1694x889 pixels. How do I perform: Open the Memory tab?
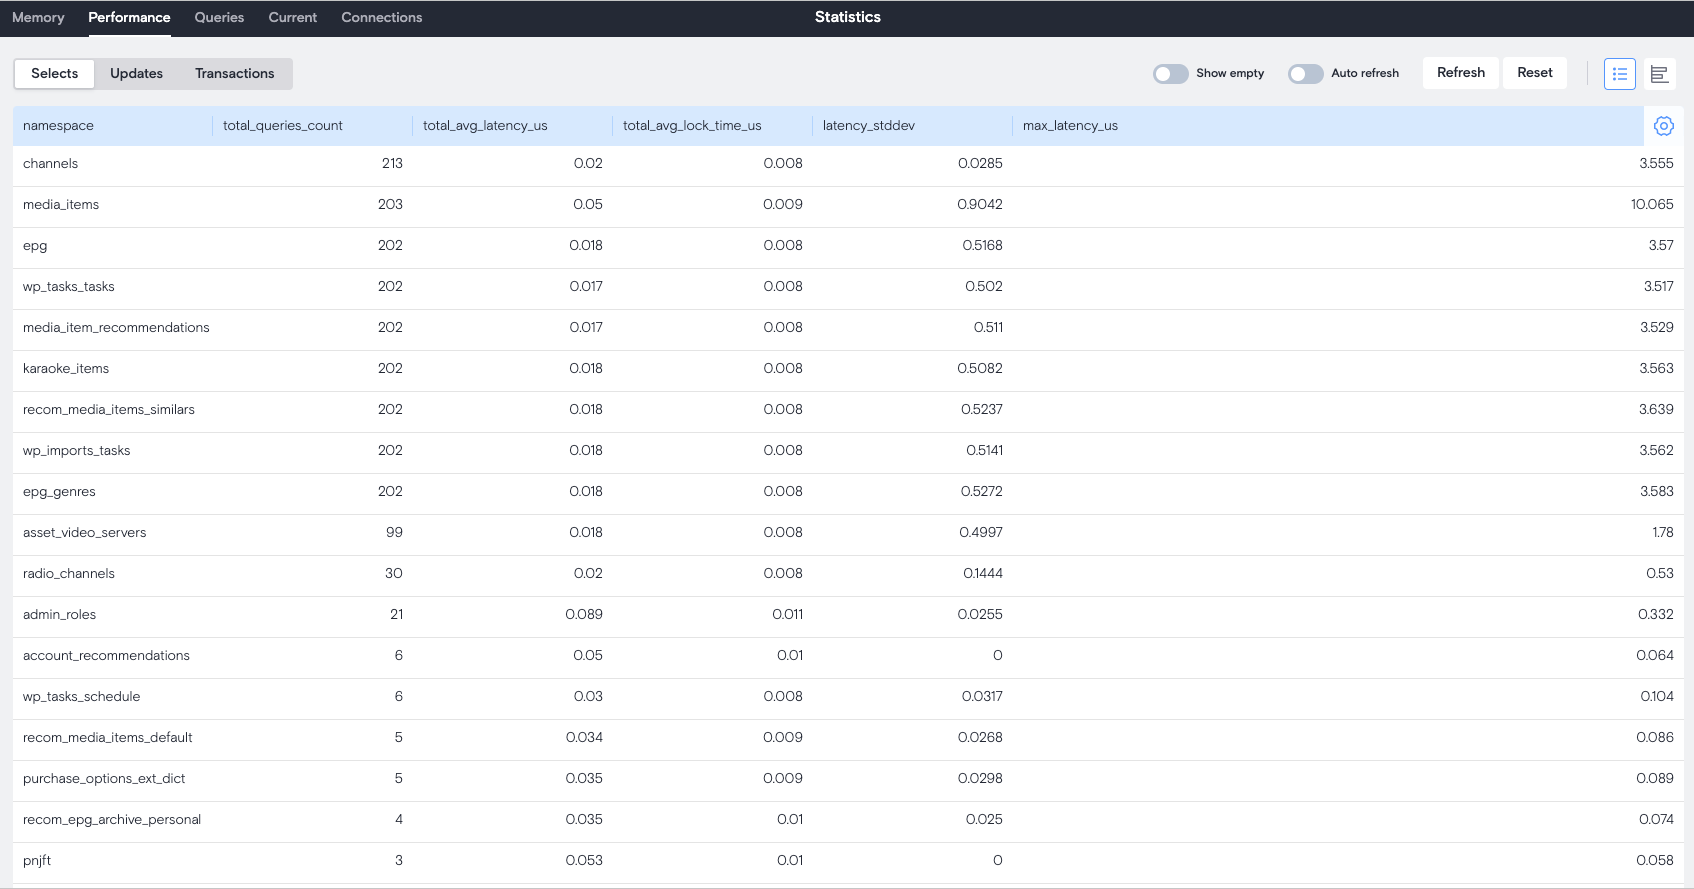coord(38,18)
